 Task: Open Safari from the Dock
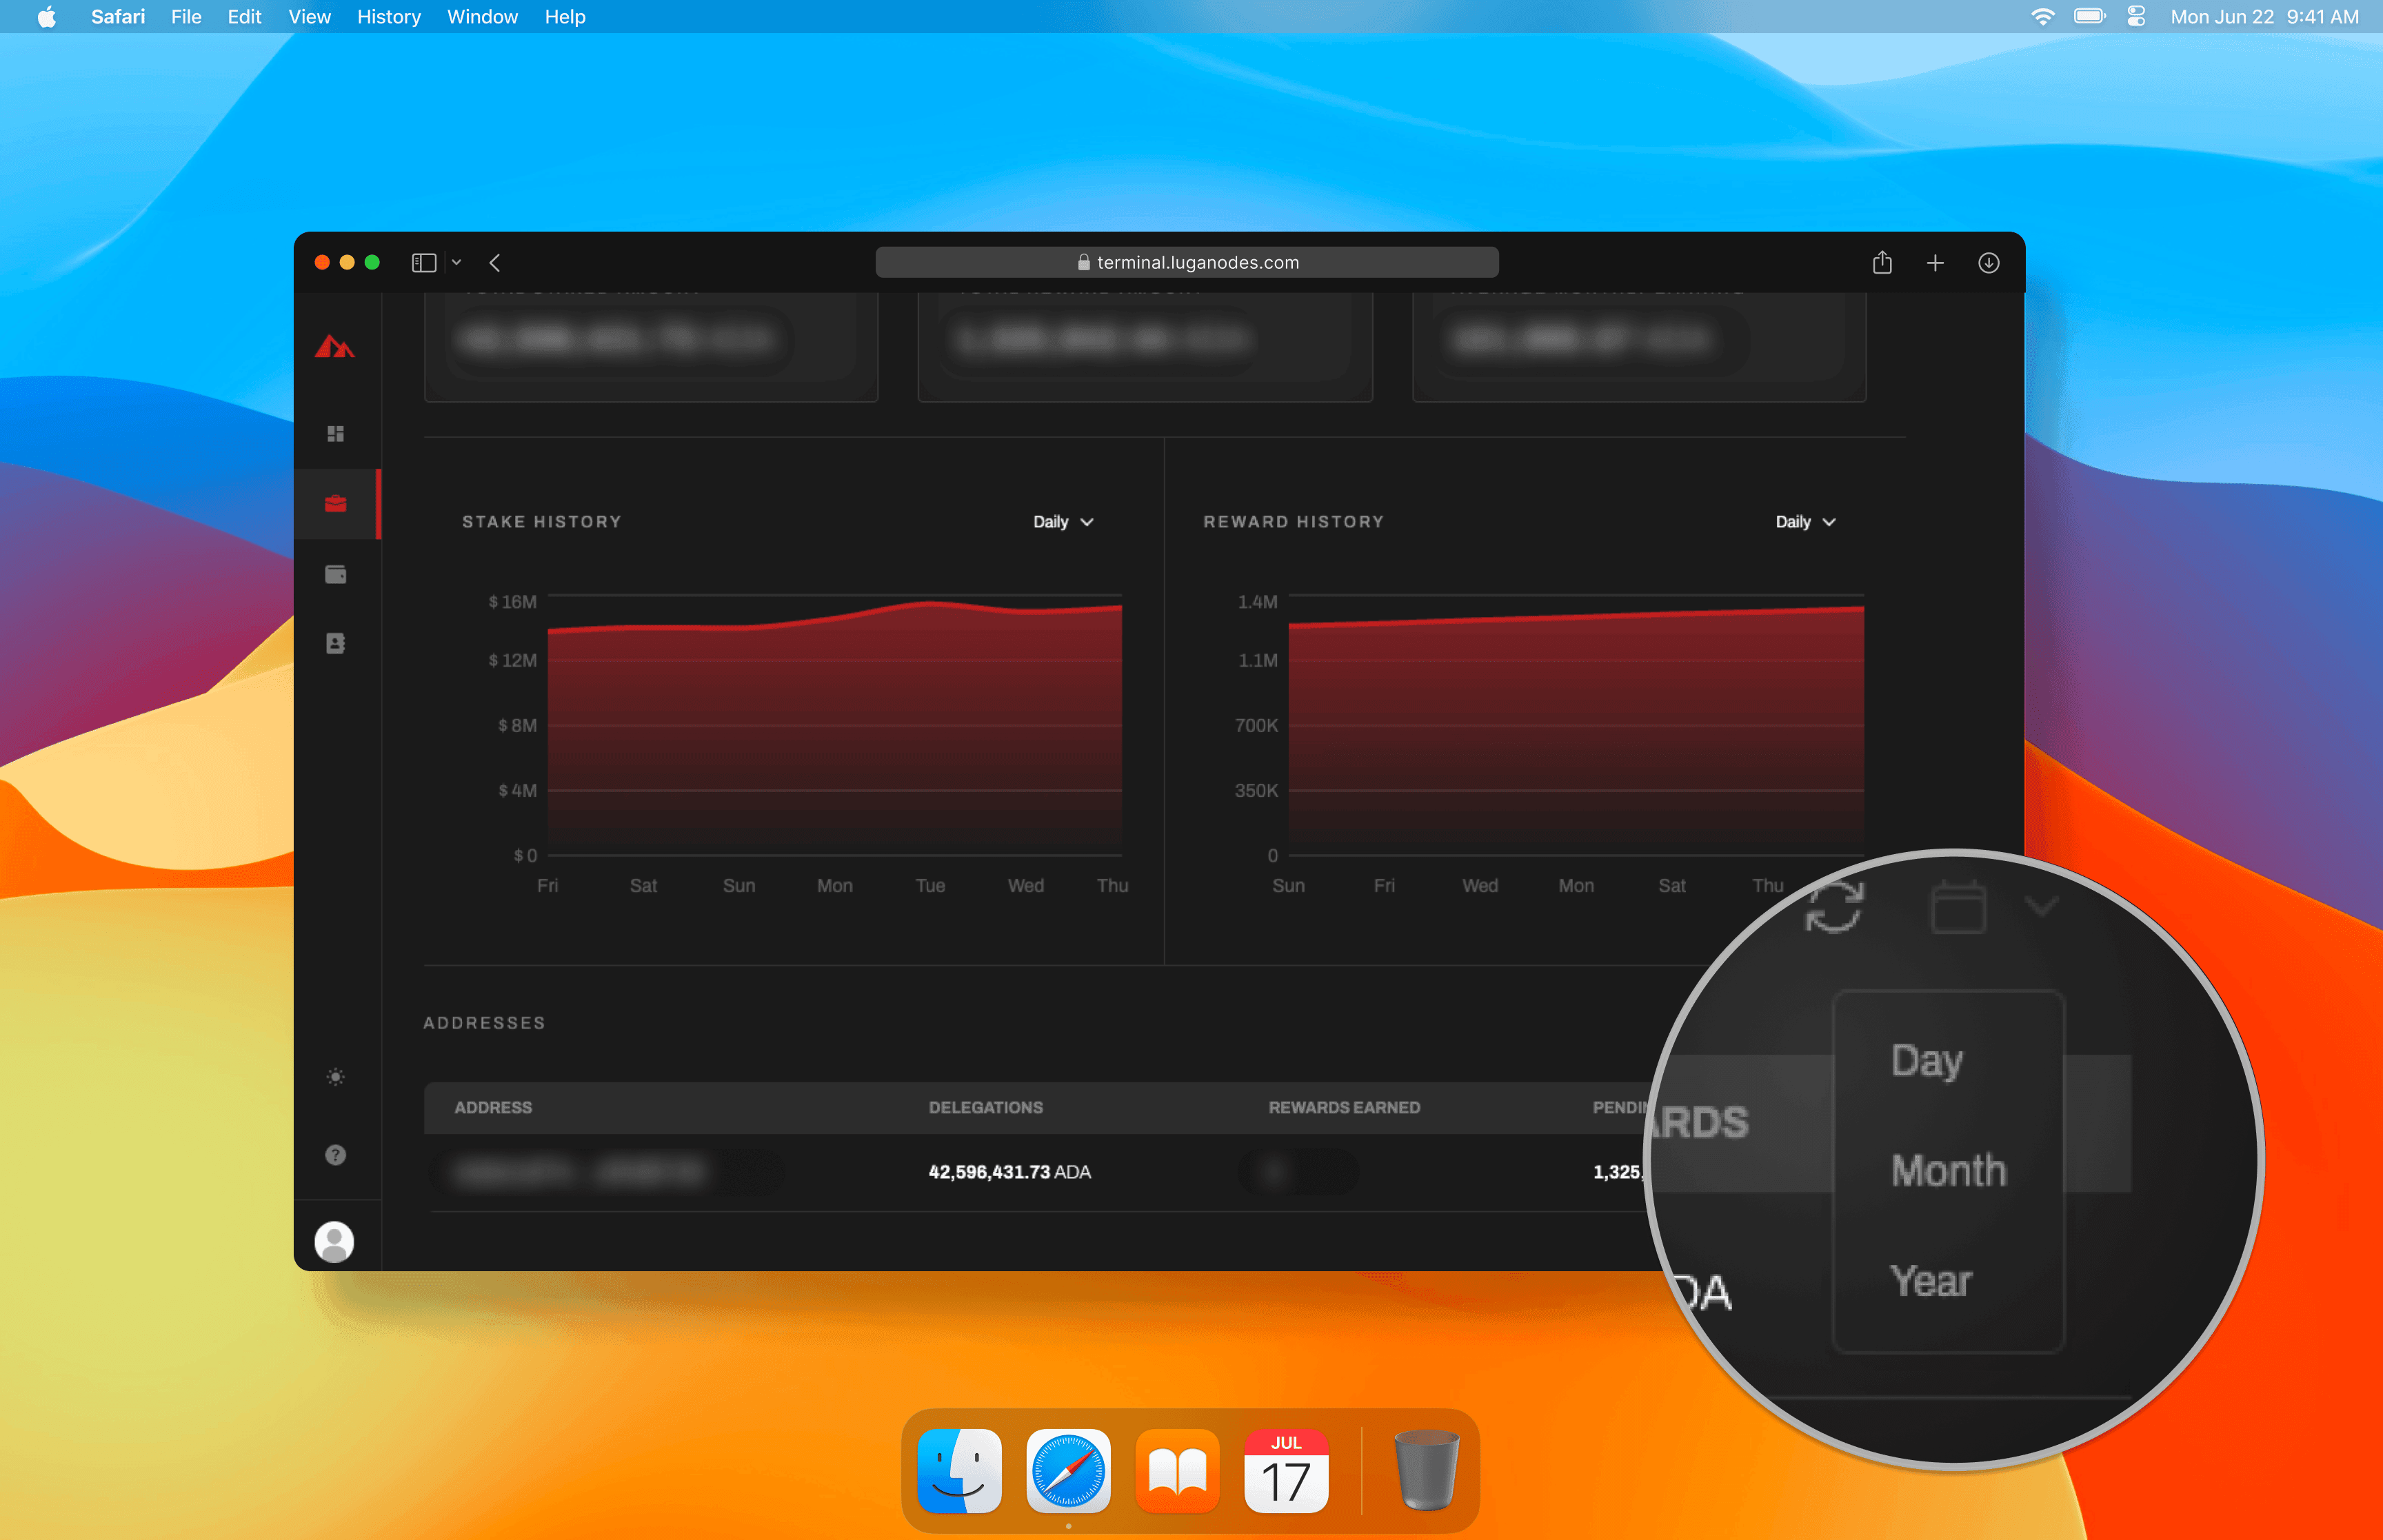pos(1068,1470)
